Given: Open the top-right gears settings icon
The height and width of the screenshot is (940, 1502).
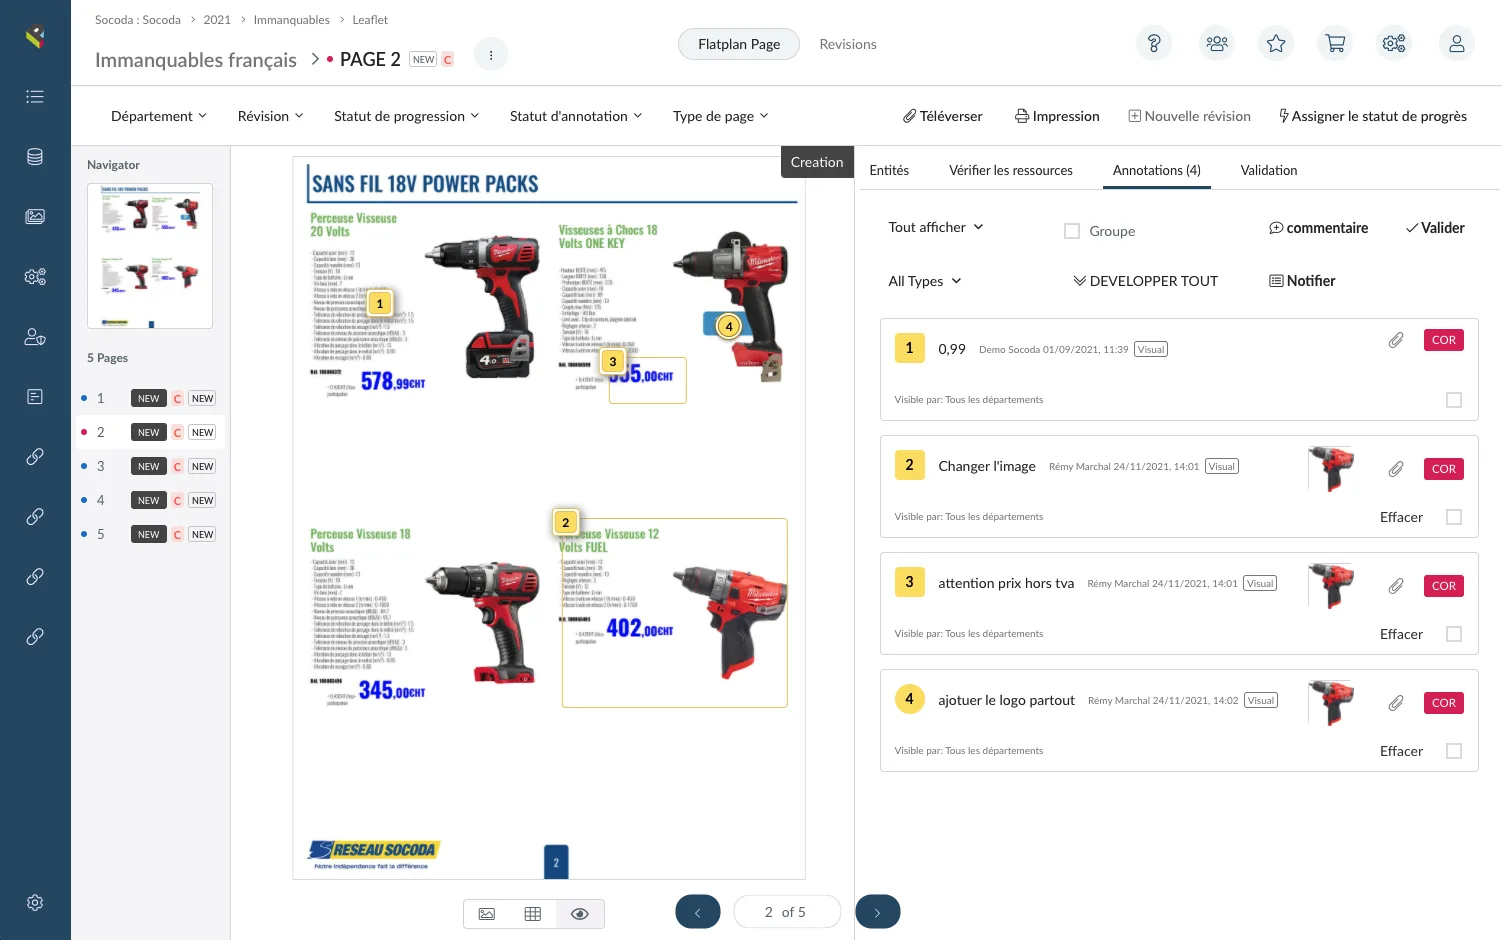Looking at the screenshot, I should (x=1394, y=43).
